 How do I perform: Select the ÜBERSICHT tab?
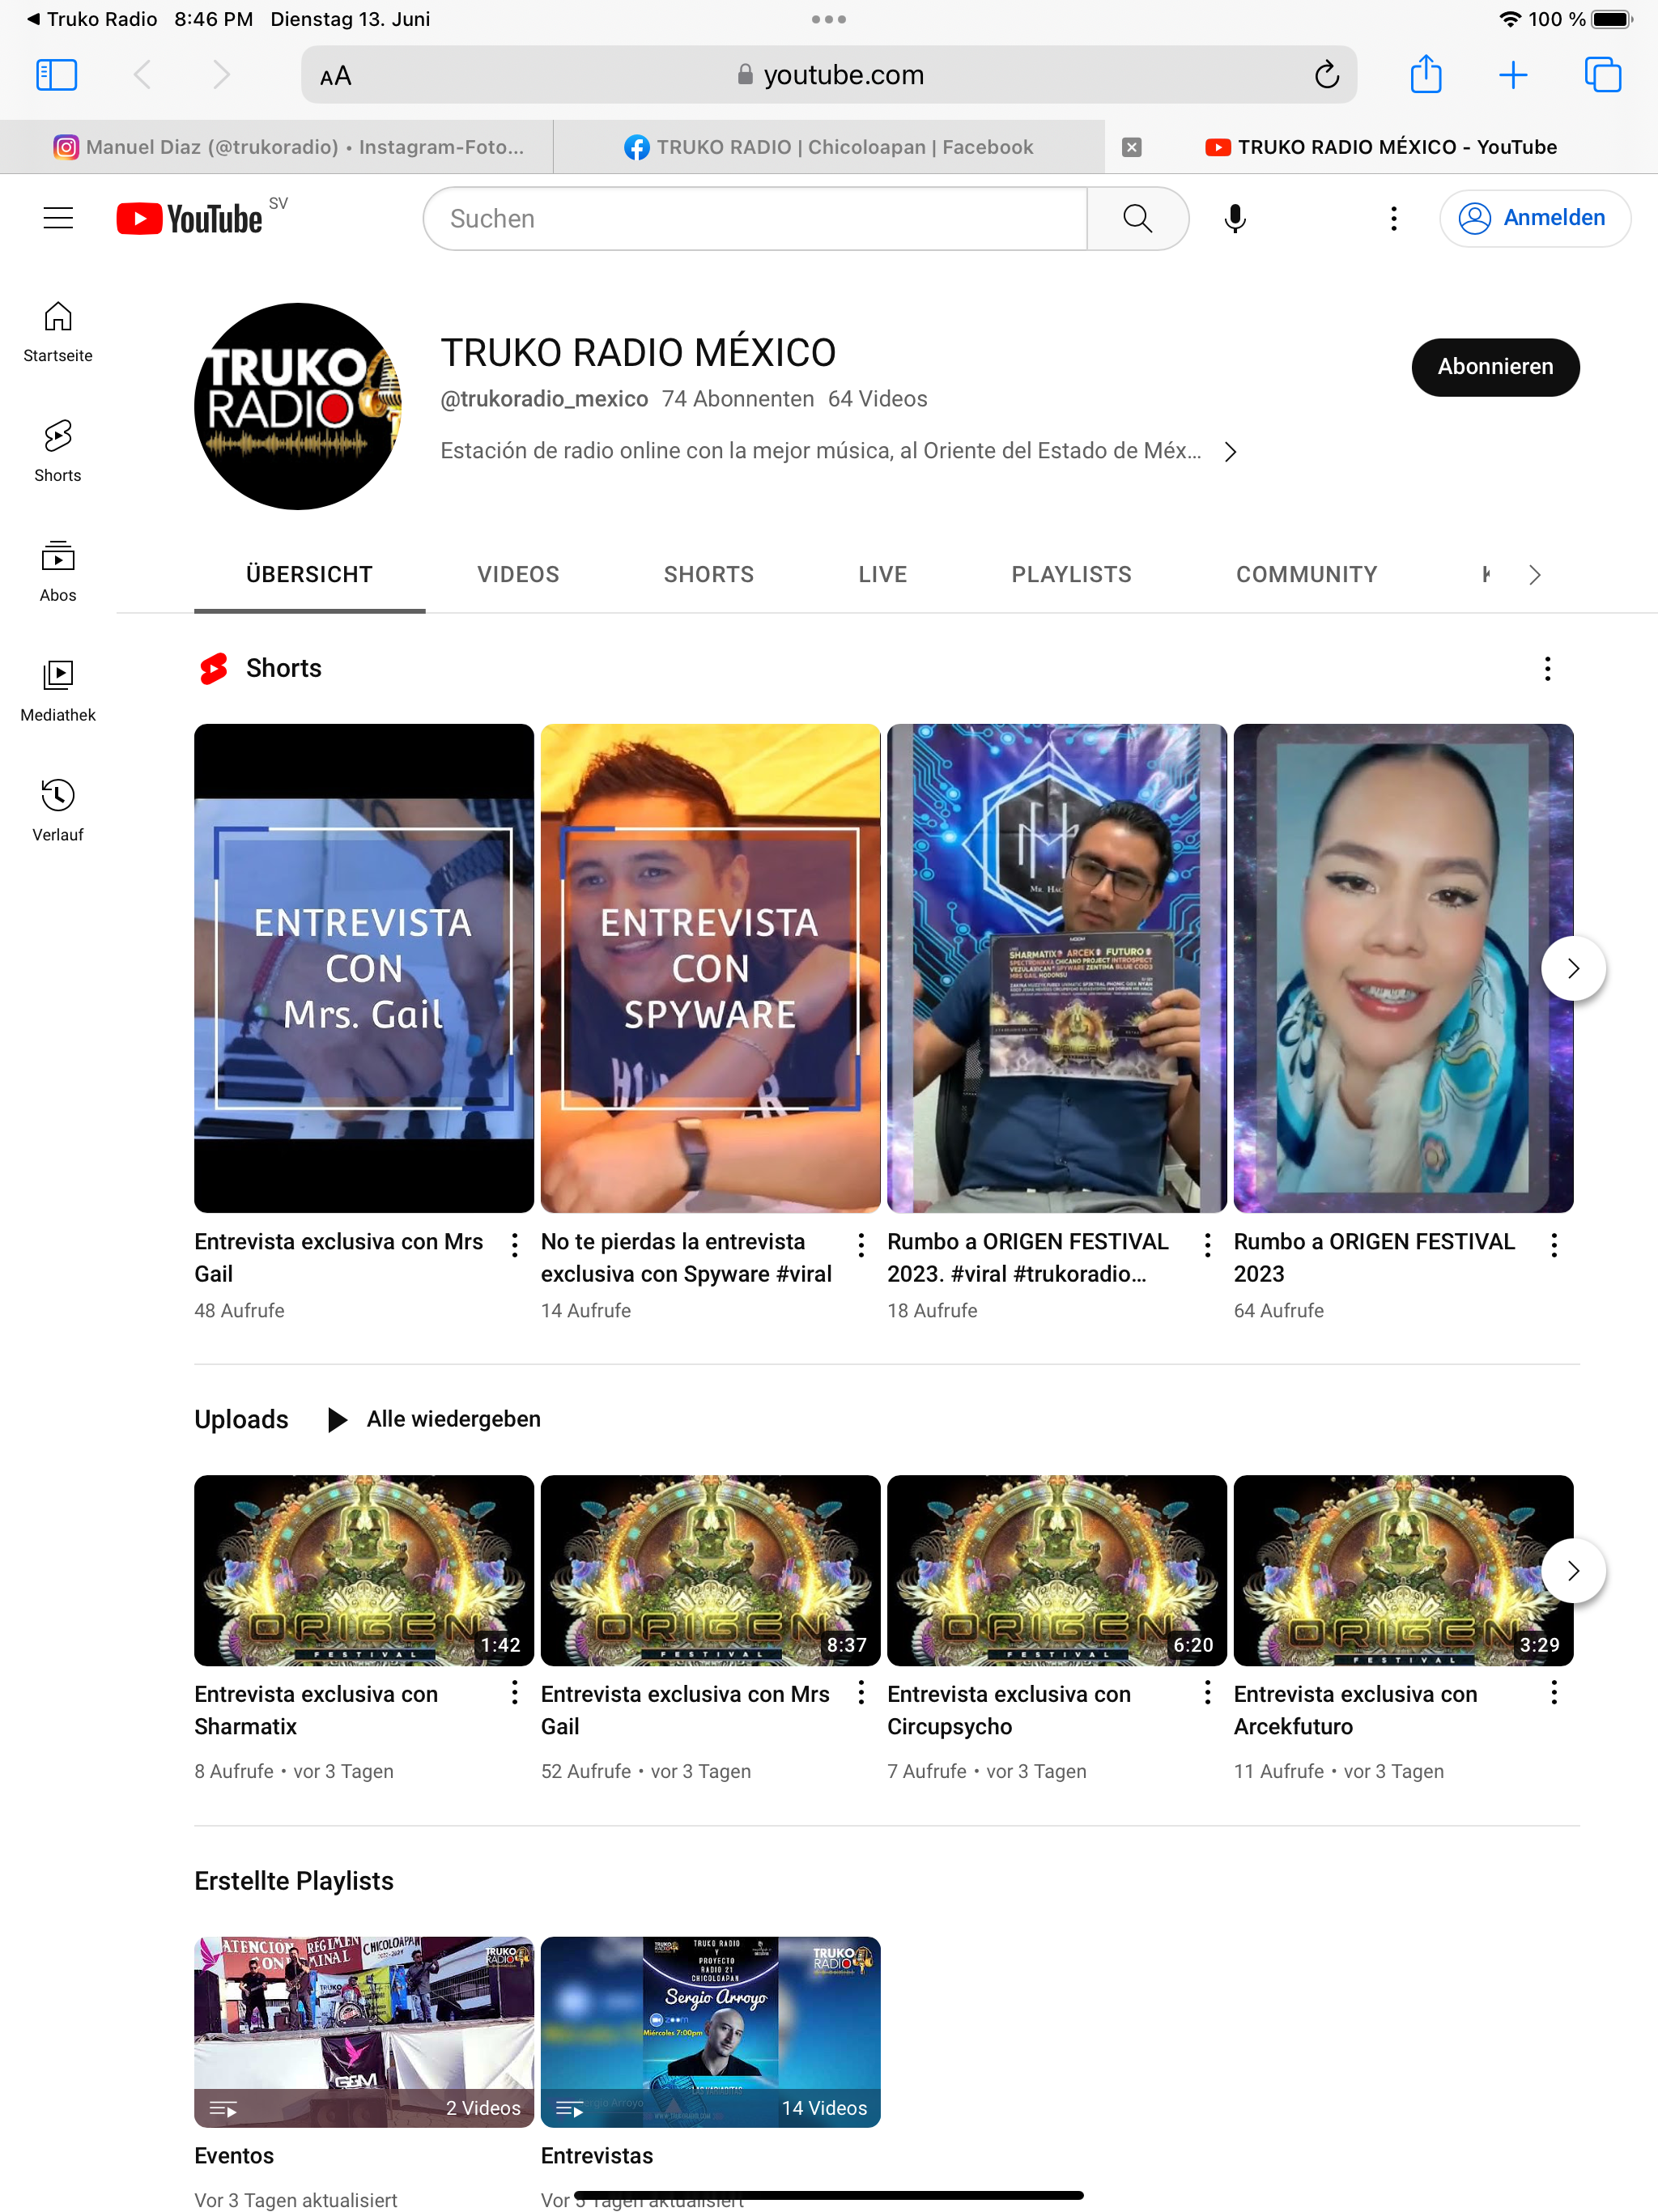pos(309,575)
